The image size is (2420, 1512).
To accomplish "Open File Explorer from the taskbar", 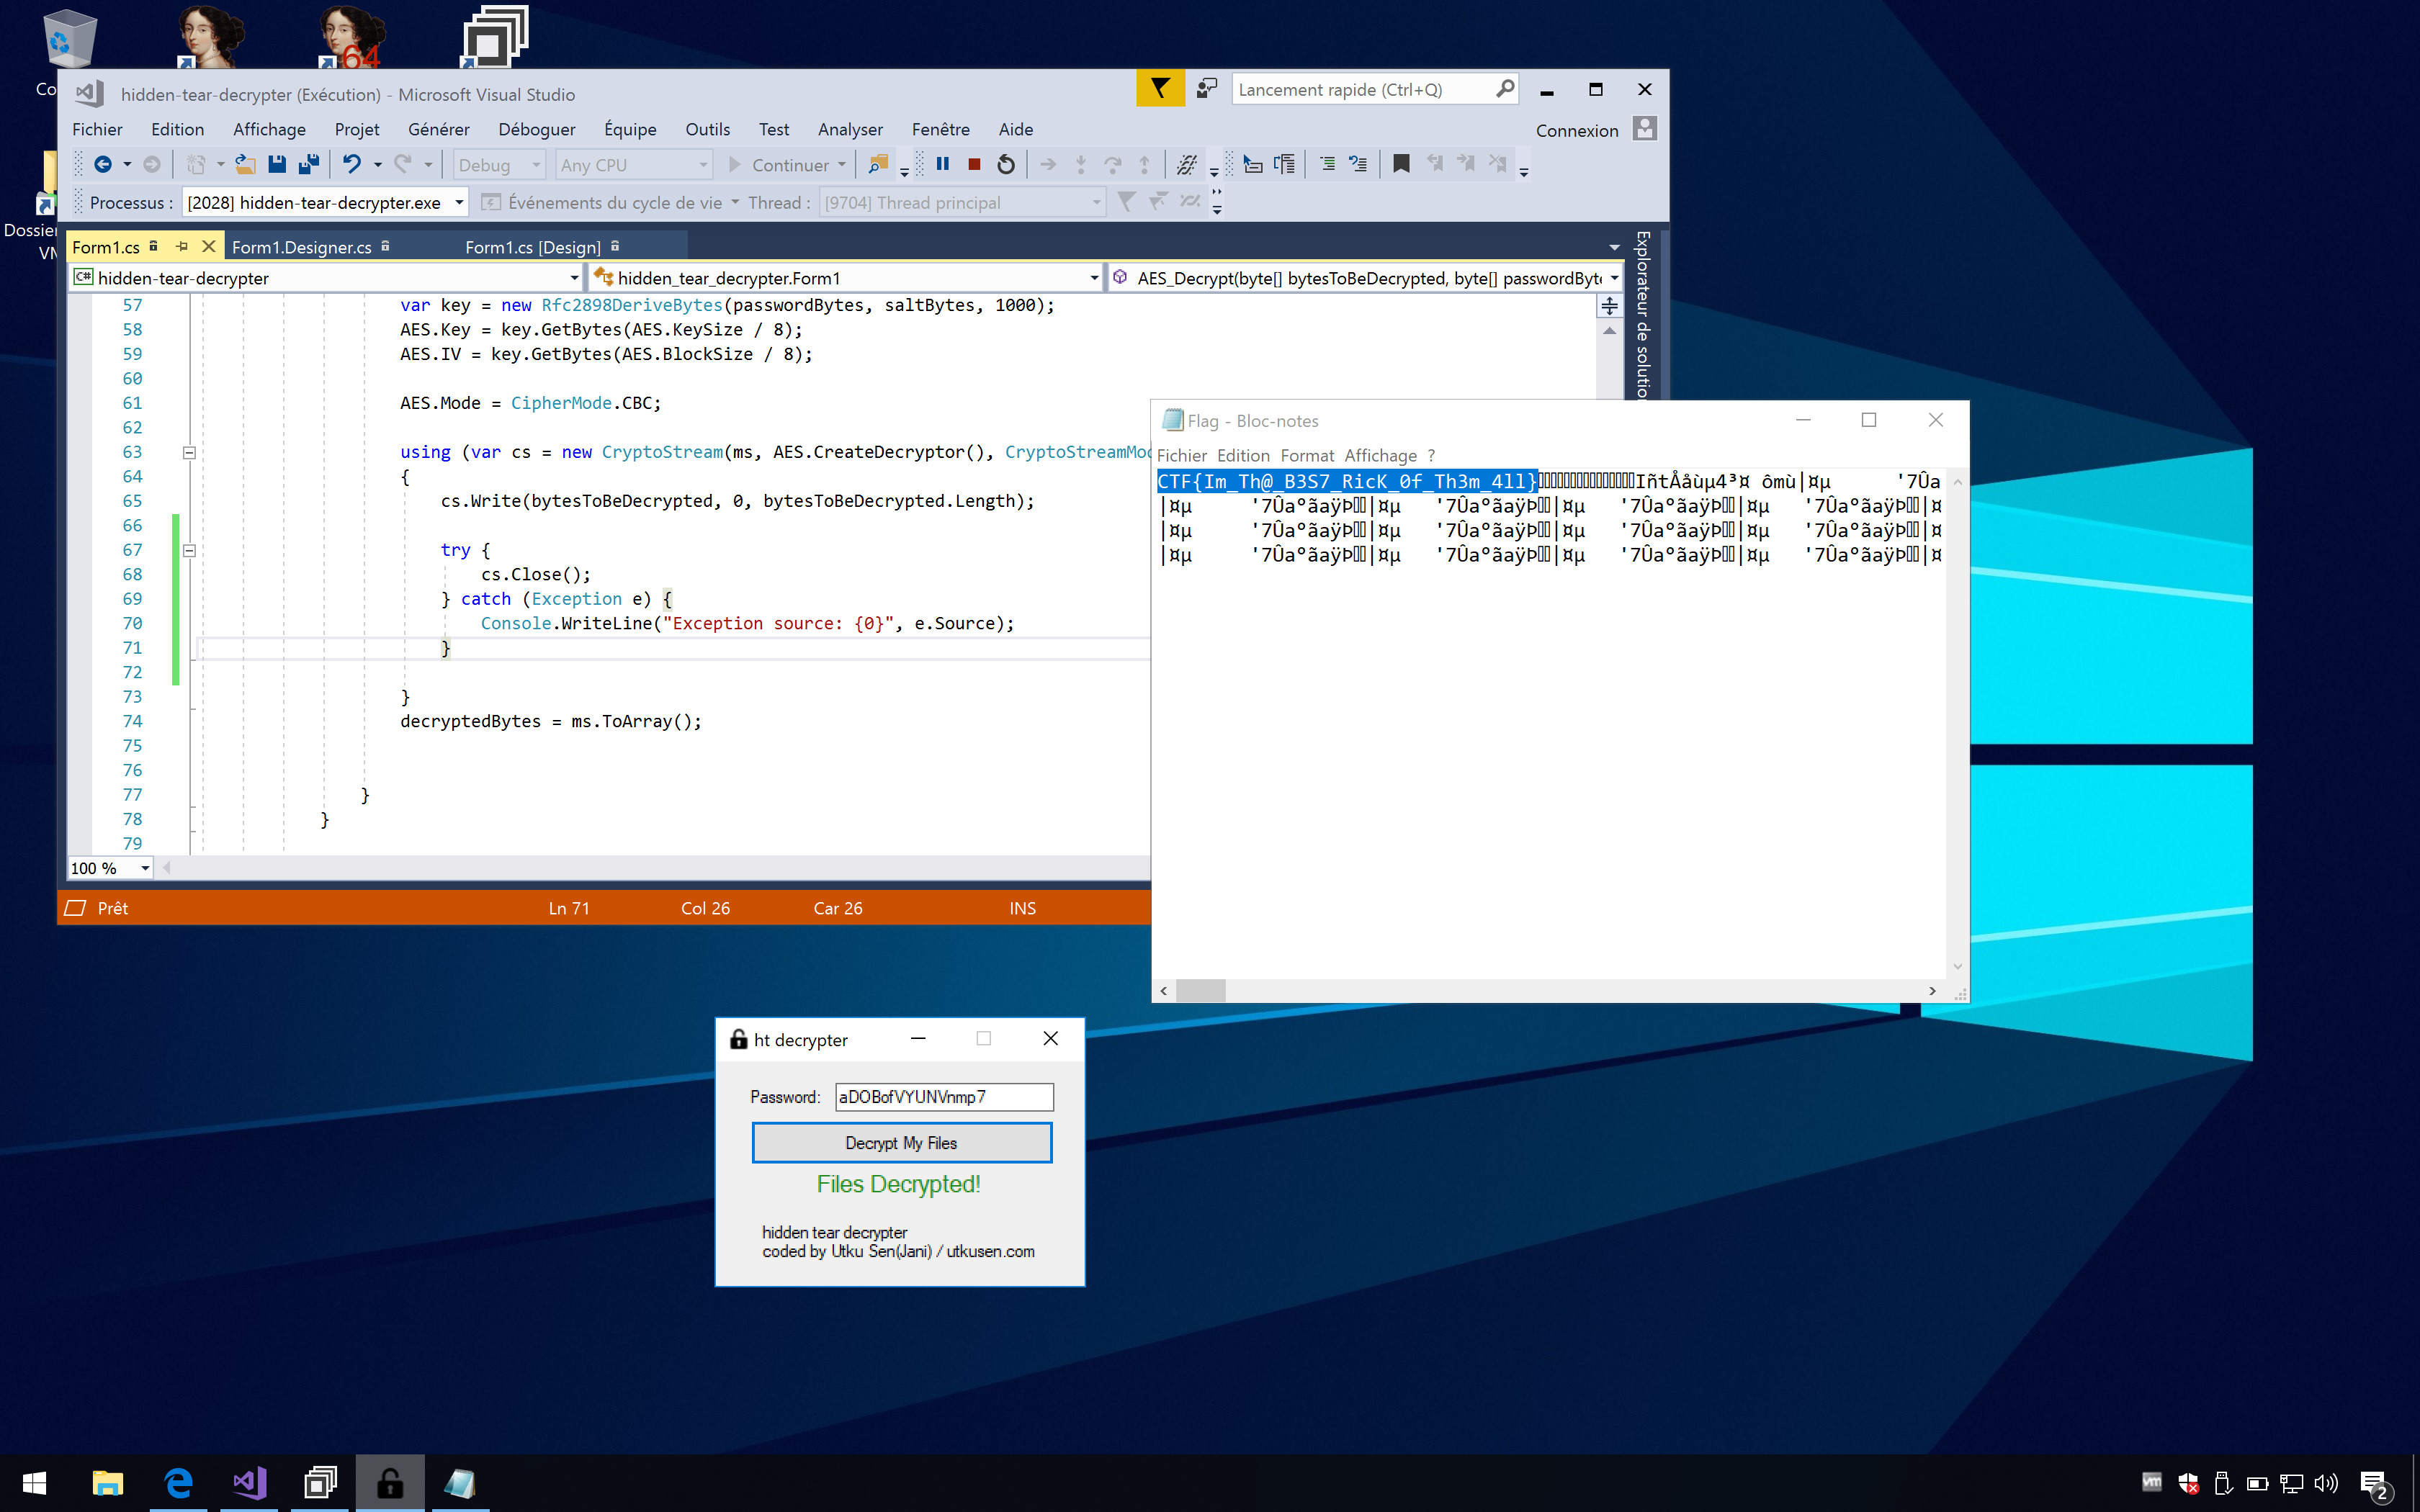I will (107, 1483).
